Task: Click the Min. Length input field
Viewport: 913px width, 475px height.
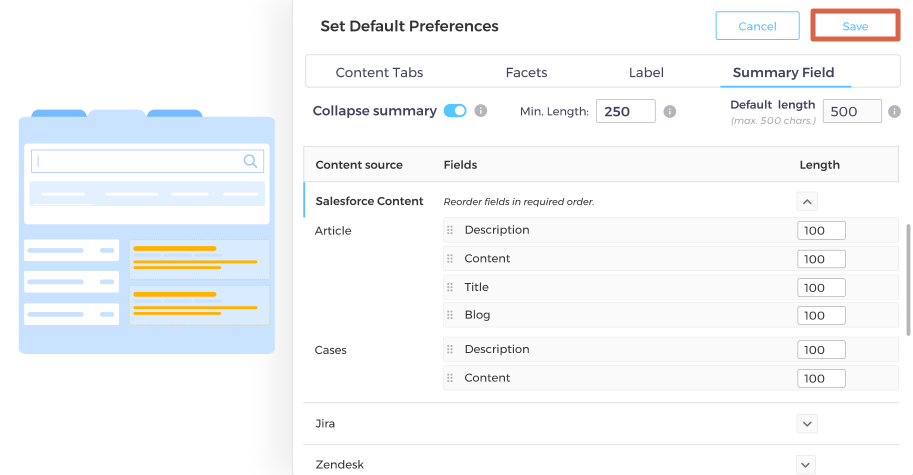Action: 625,111
